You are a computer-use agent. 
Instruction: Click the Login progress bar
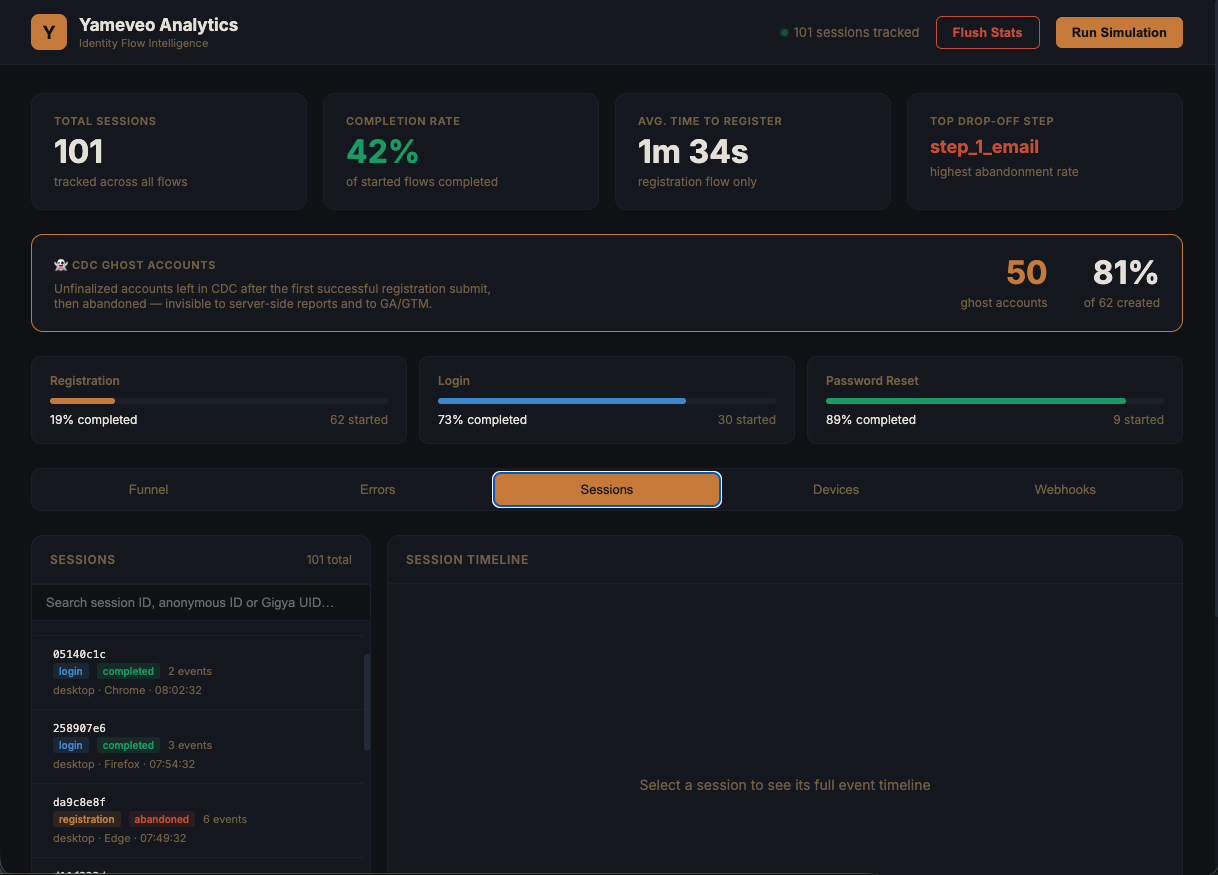pyautogui.click(x=607, y=401)
